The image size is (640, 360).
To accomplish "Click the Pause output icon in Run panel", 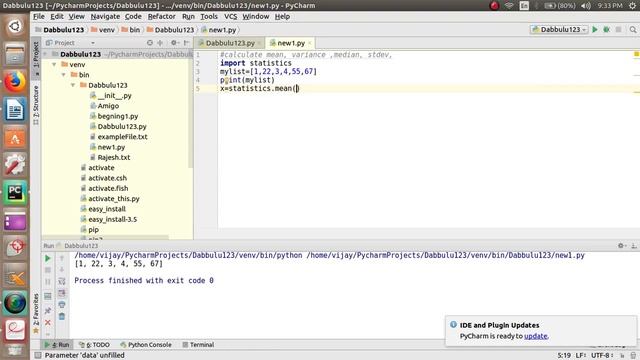I will point(48,282).
